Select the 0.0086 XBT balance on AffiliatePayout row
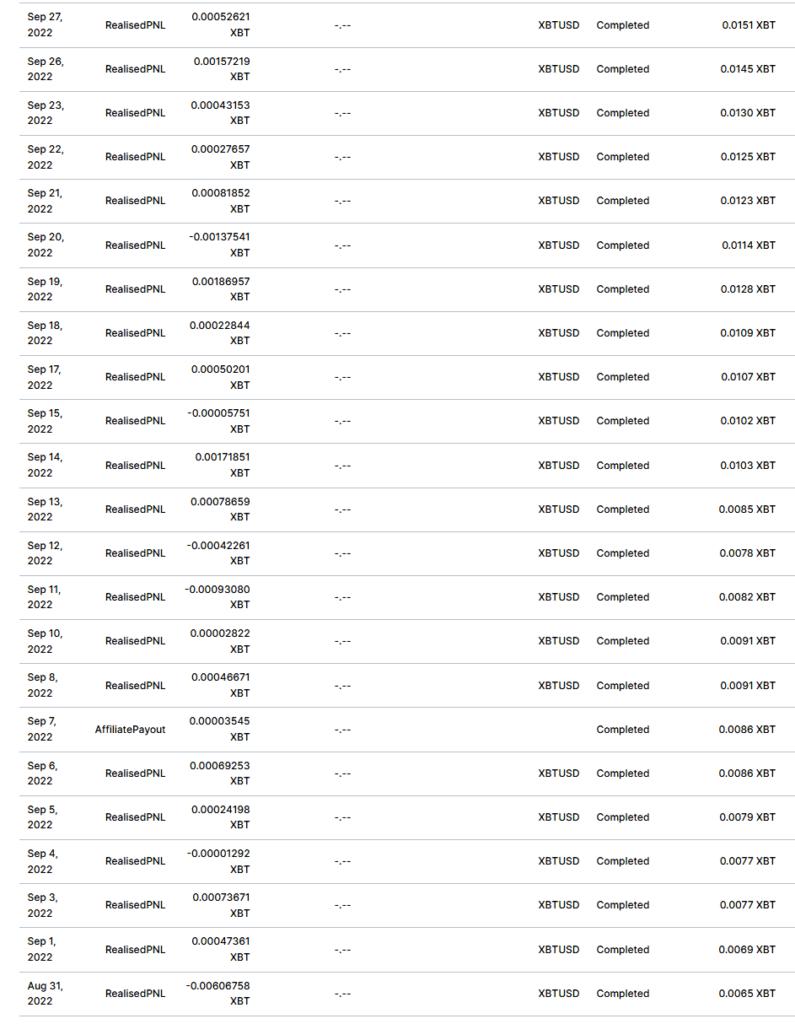The image size is (795, 1024). coord(747,729)
